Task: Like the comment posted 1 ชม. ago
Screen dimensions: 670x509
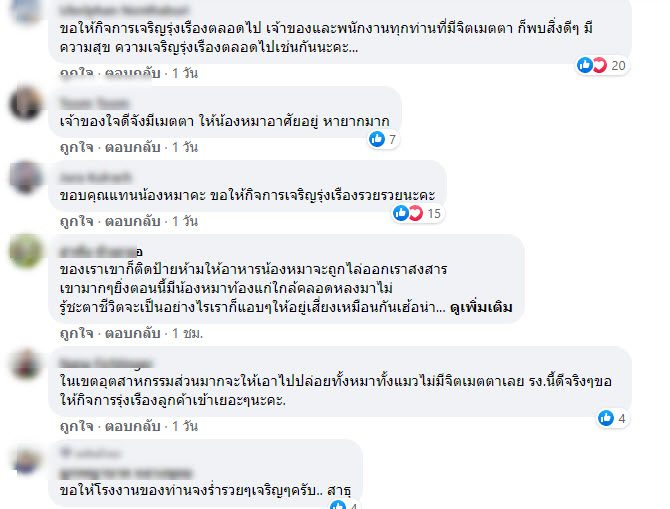Action: (76, 333)
